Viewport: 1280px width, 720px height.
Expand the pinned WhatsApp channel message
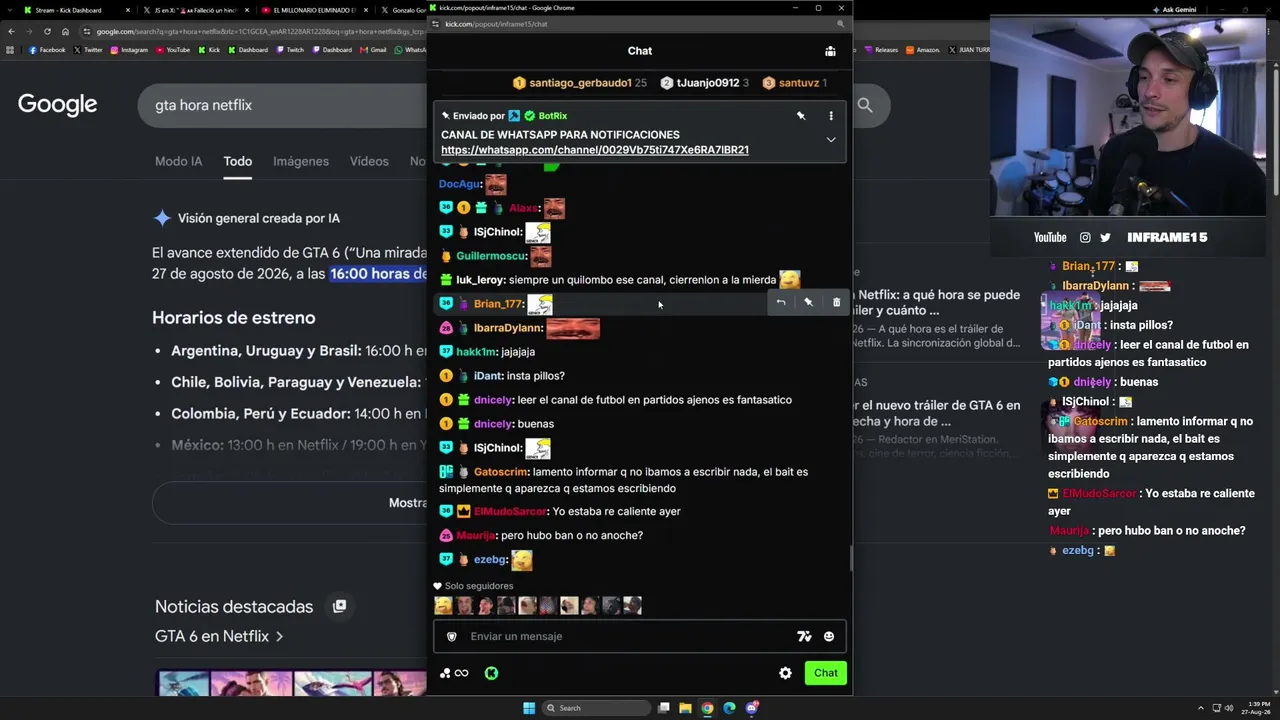click(830, 140)
